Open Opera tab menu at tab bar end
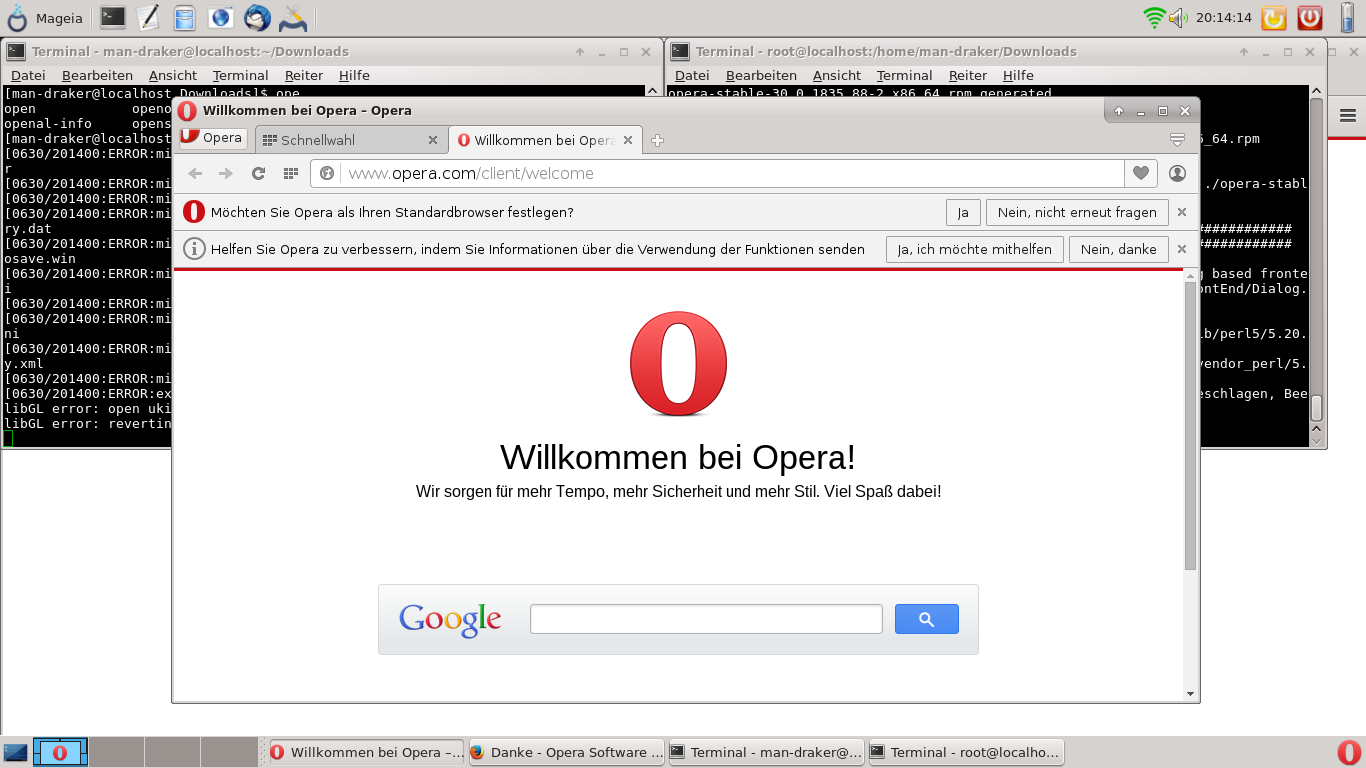The image size is (1366, 768). pos(1177,140)
